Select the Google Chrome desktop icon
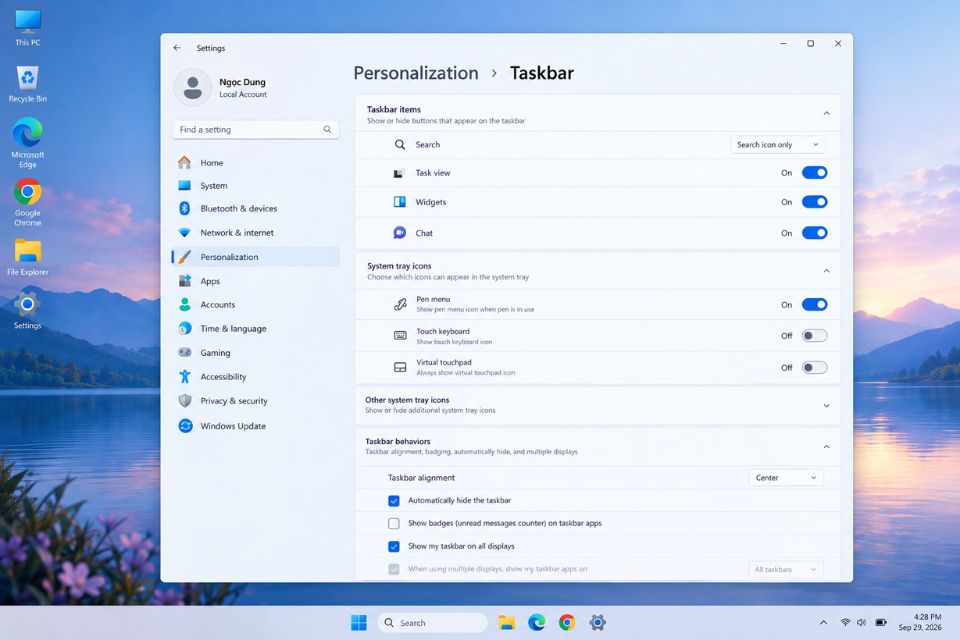 coord(28,202)
